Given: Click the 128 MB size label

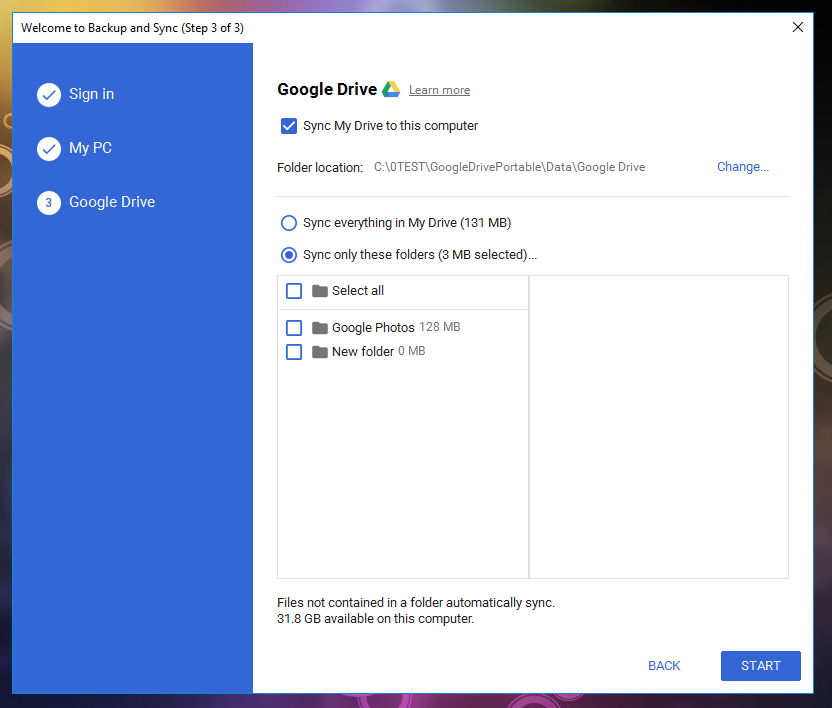Looking at the screenshot, I should [439, 327].
